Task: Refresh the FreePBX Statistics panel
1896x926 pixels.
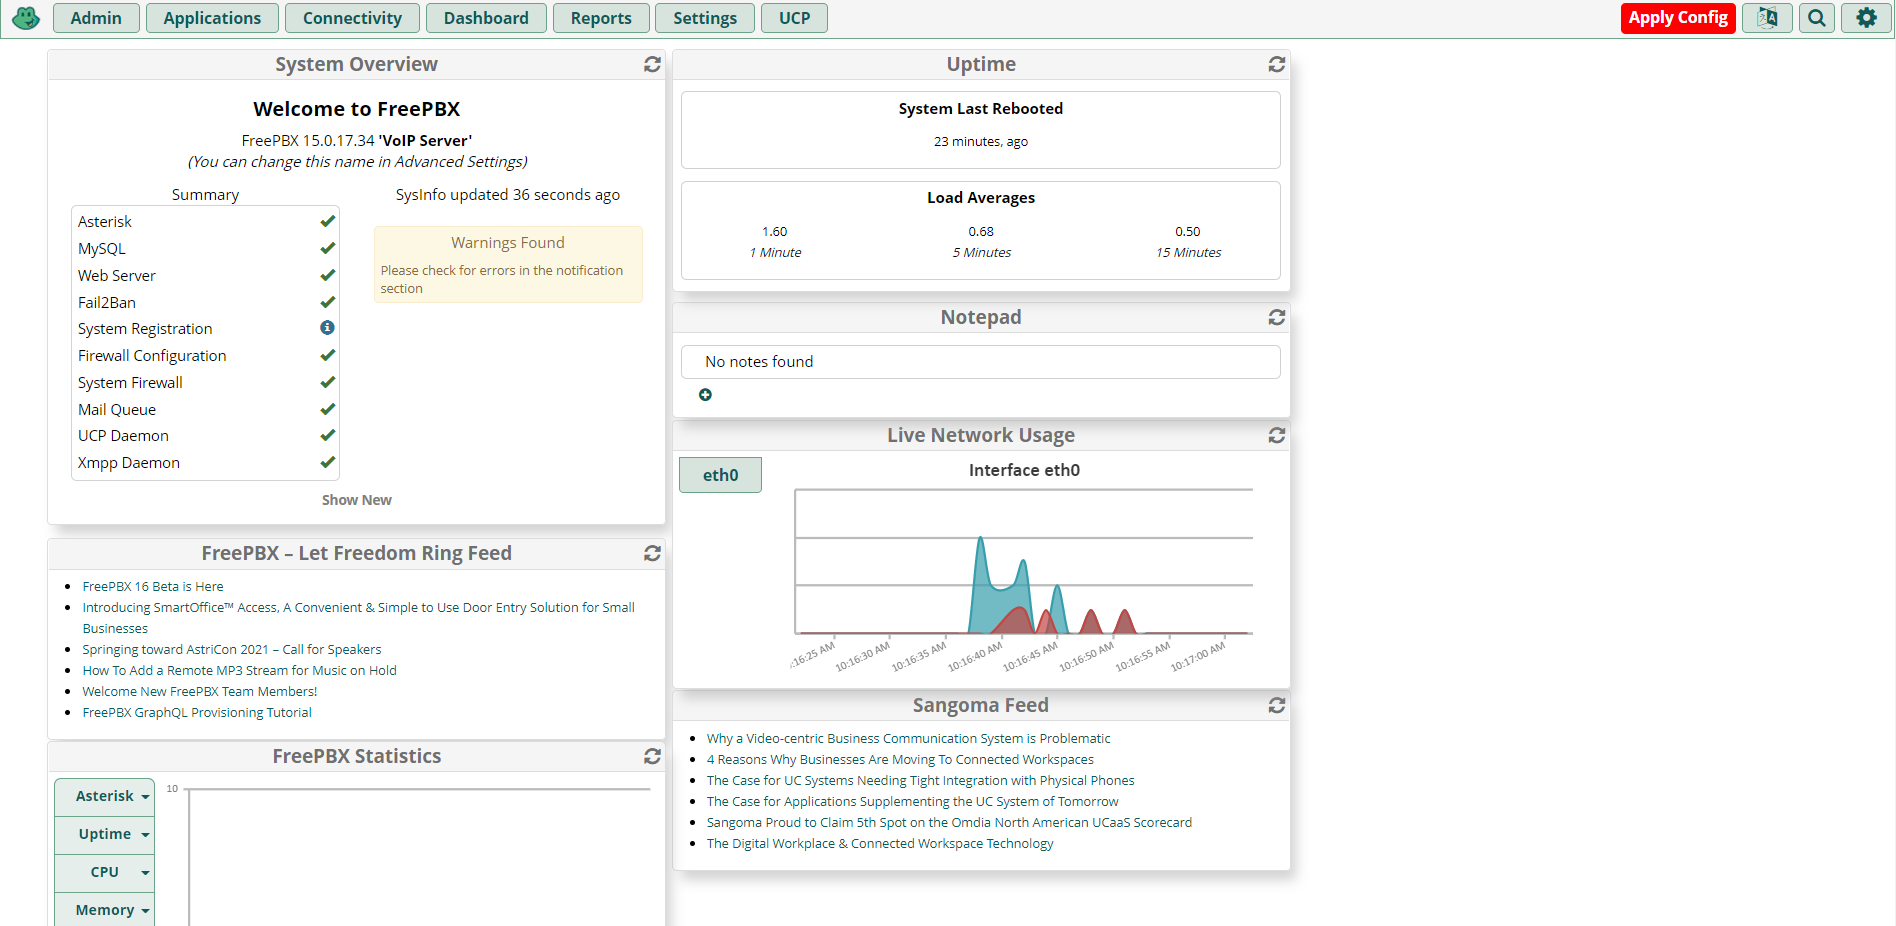Action: tap(652, 756)
